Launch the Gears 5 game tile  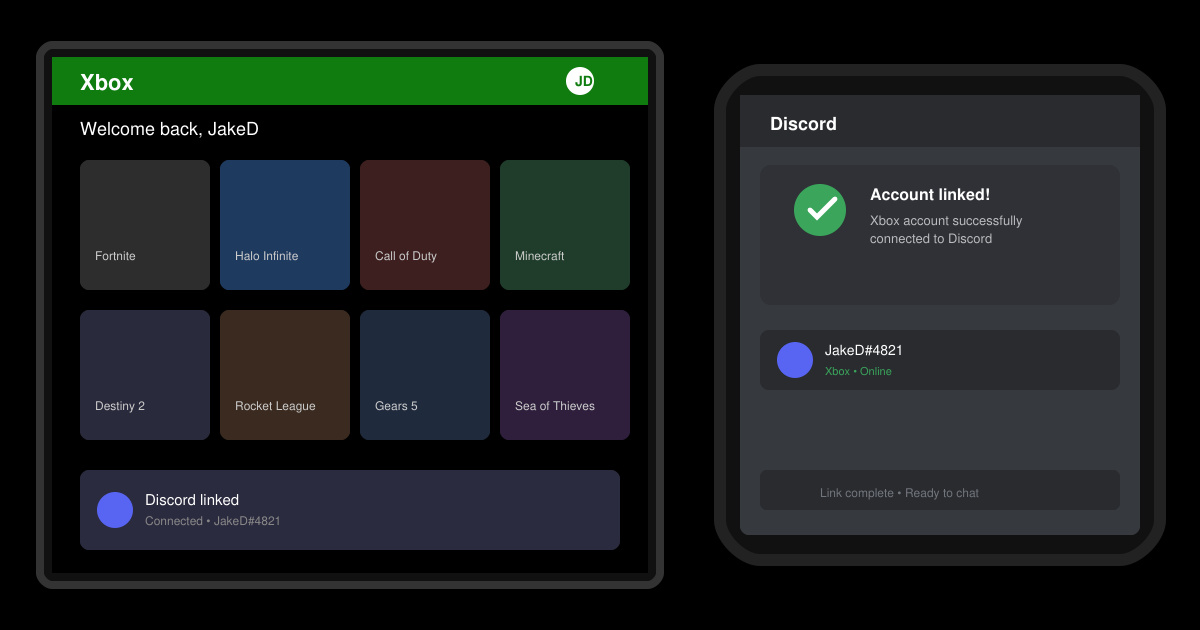point(425,375)
